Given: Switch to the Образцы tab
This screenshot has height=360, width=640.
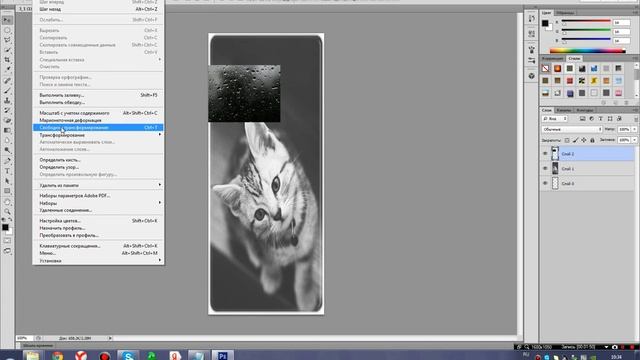Looking at the screenshot, I should [x=565, y=13].
